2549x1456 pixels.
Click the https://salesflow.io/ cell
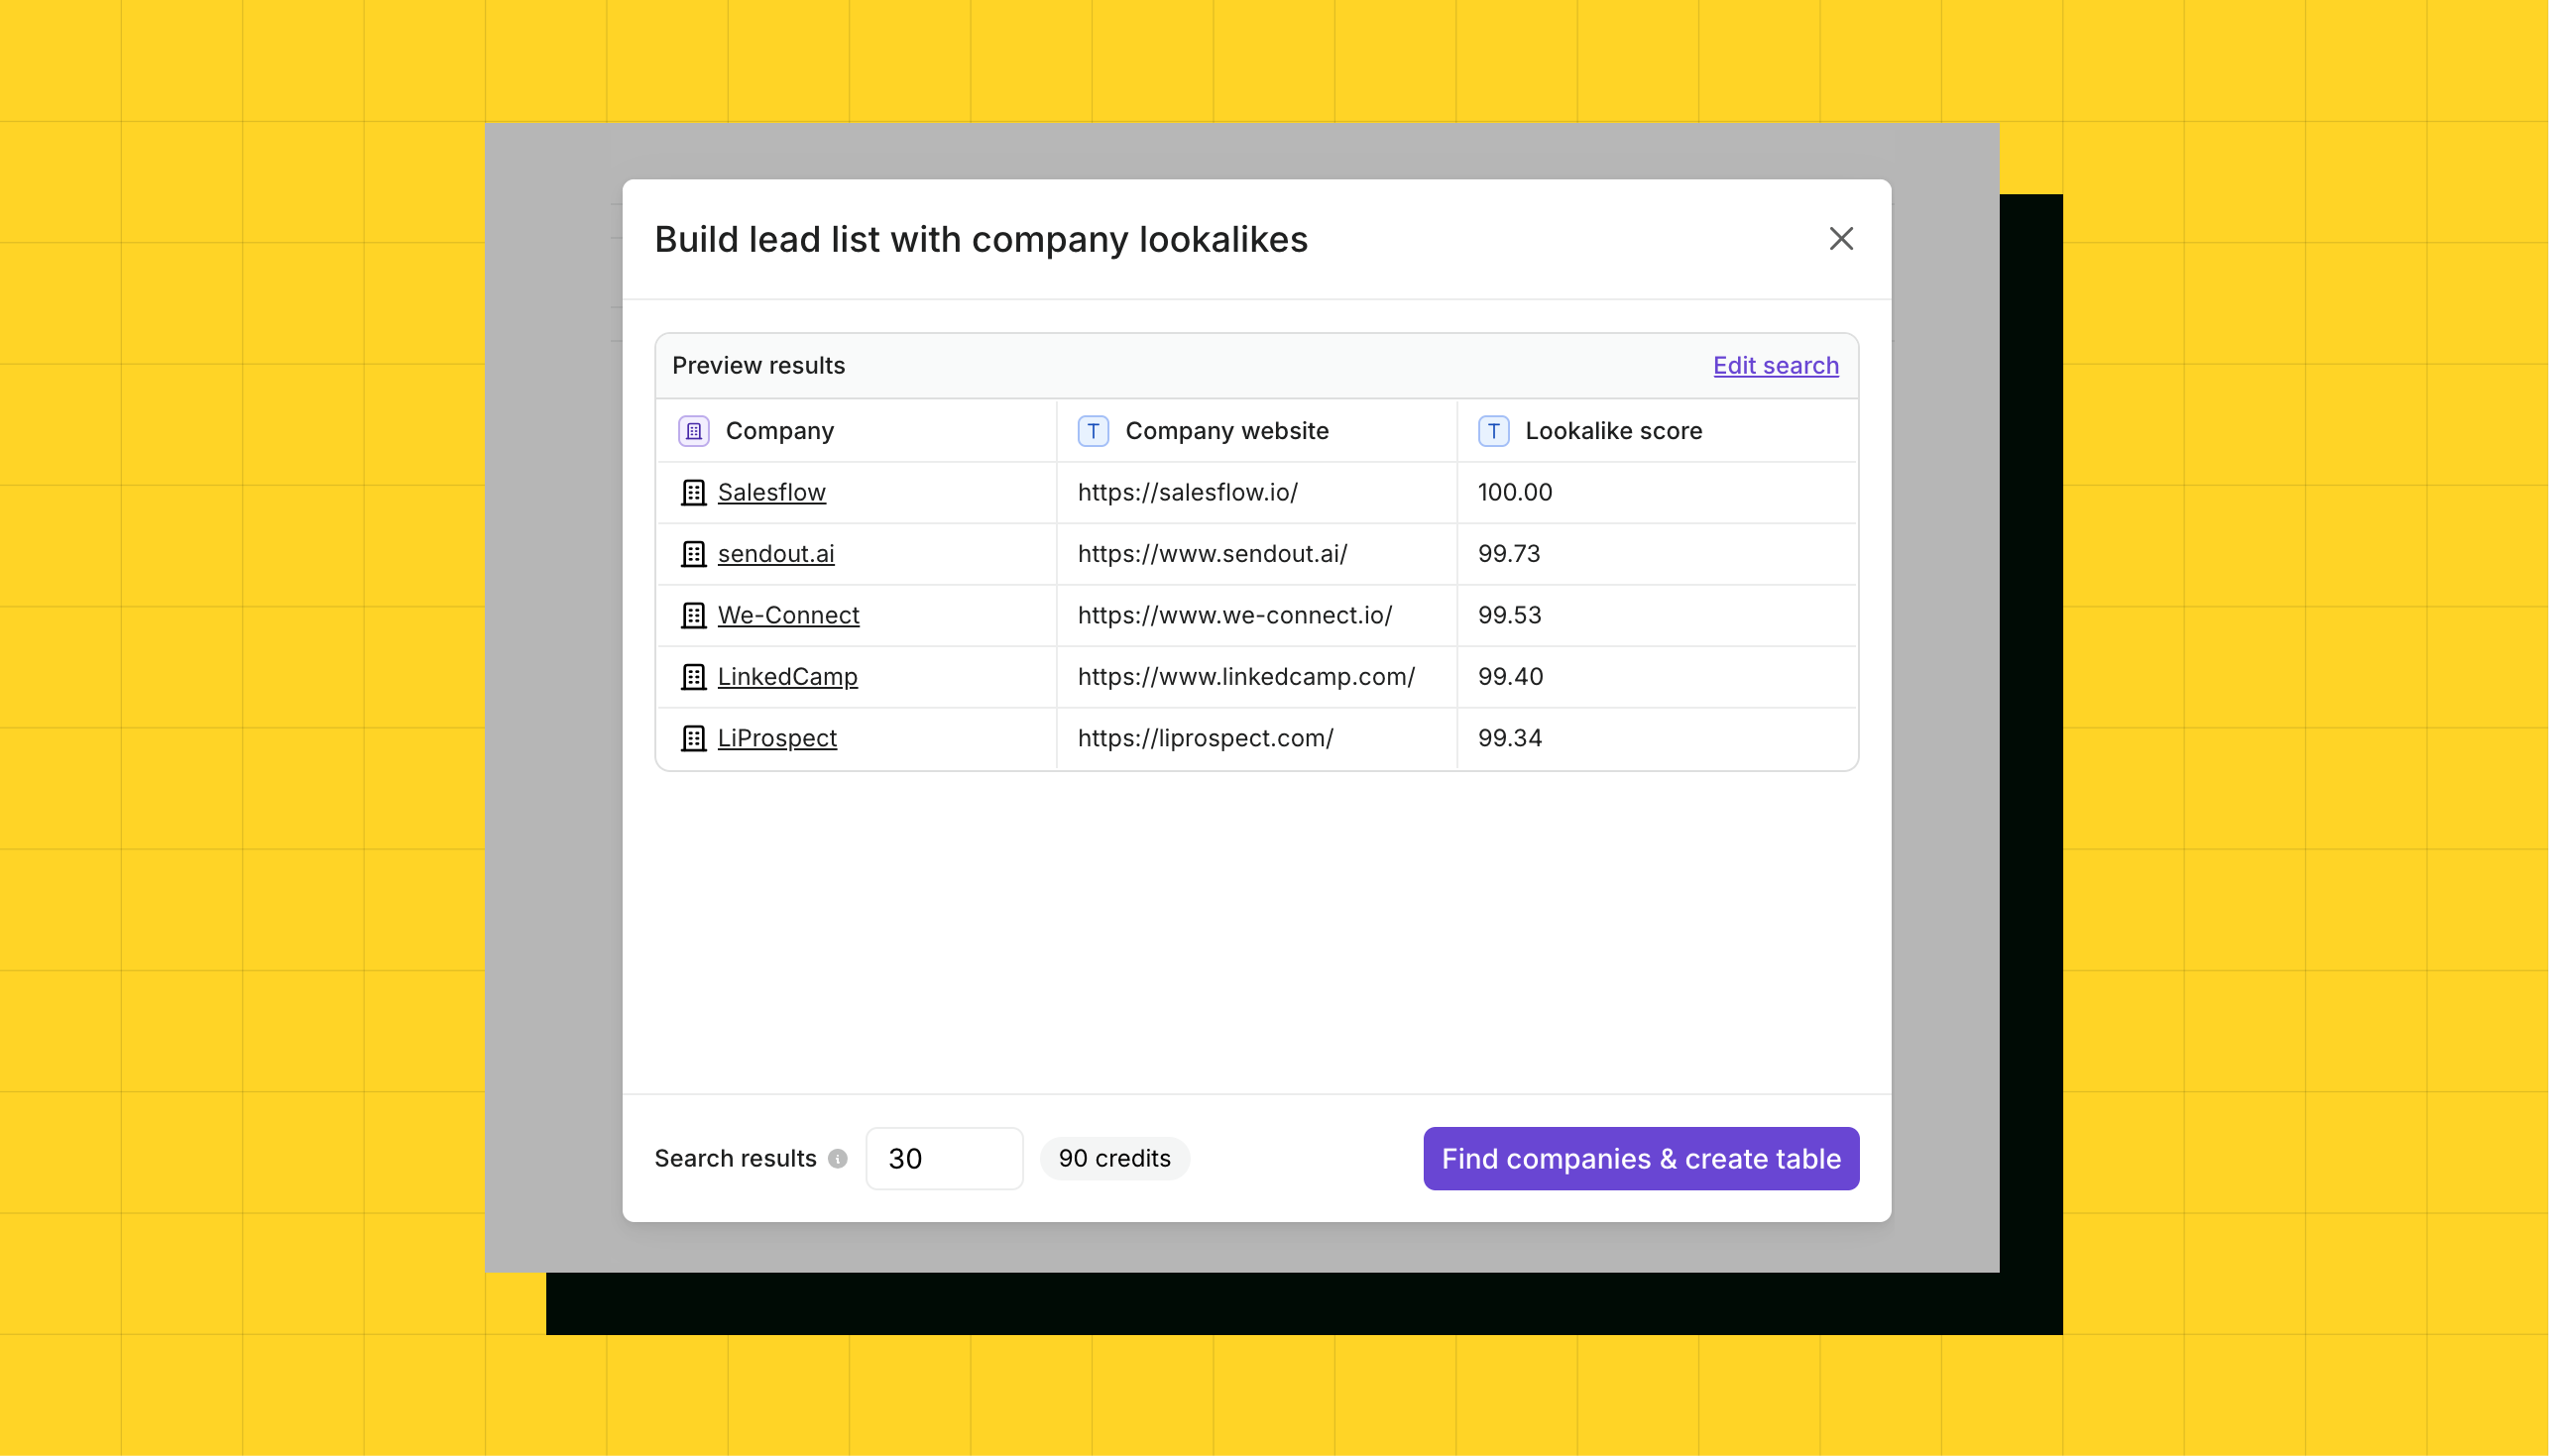[x=1256, y=492]
